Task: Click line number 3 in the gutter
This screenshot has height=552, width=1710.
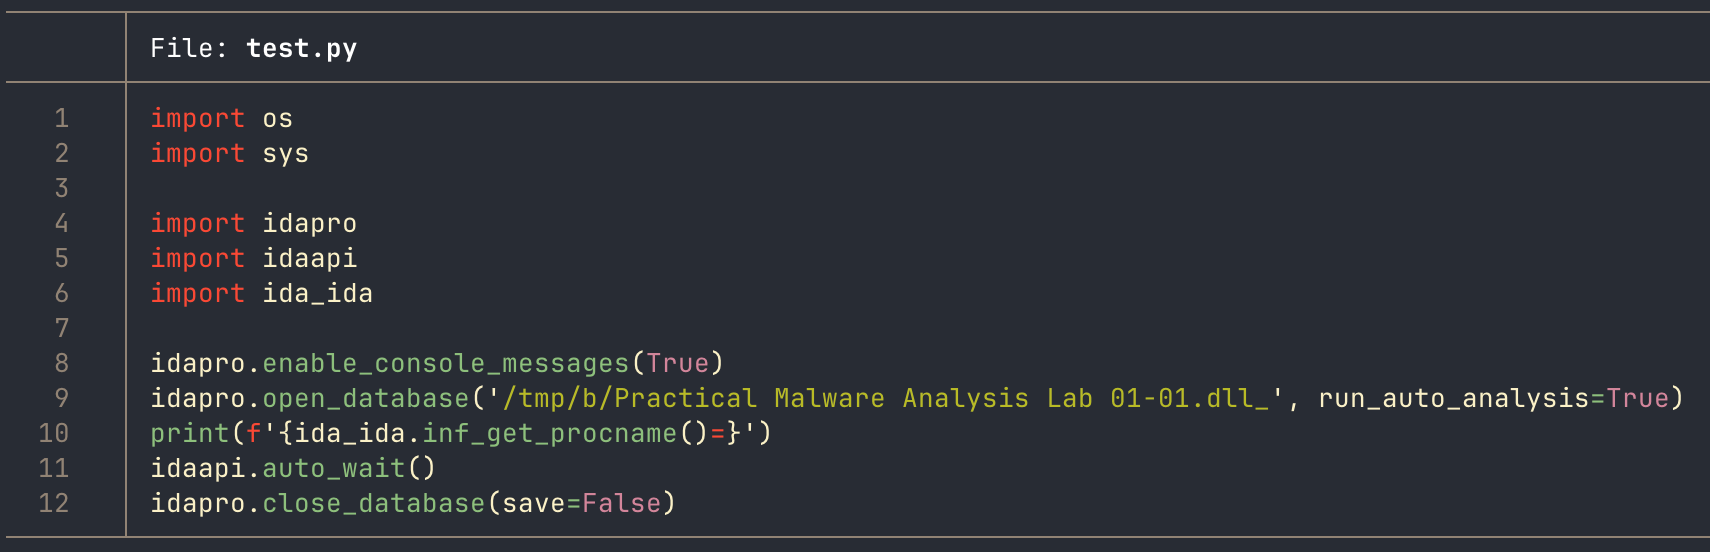Action: pyautogui.click(x=61, y=188)
